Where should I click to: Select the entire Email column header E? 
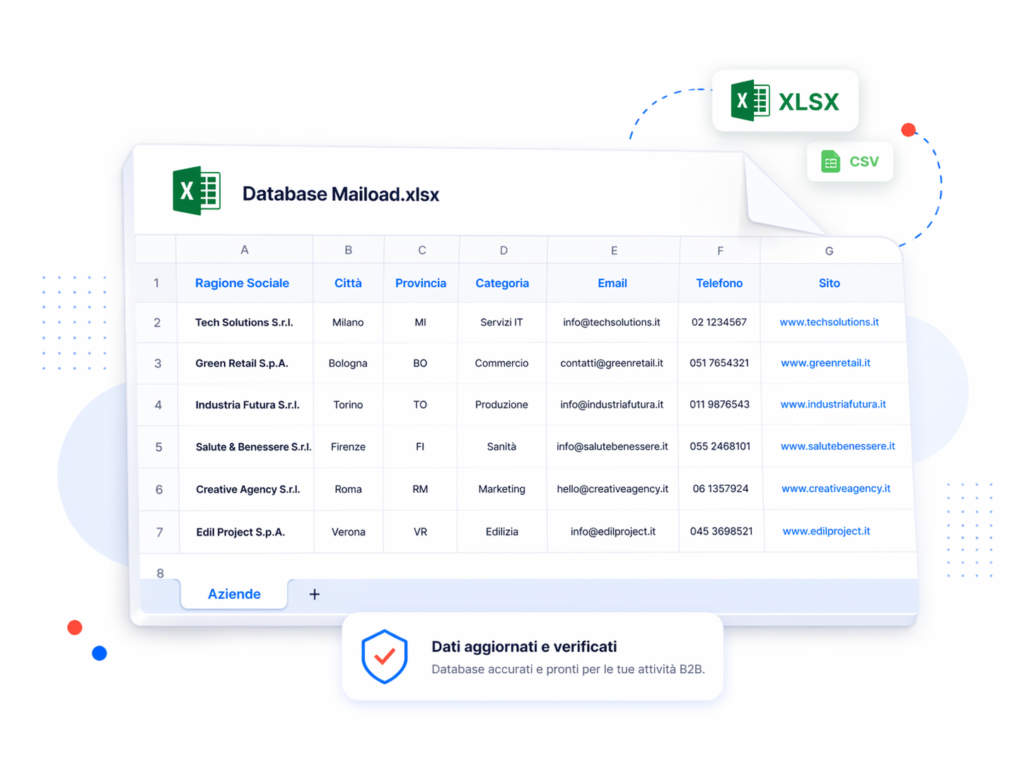pyautogui.click(x=612, y=249)
